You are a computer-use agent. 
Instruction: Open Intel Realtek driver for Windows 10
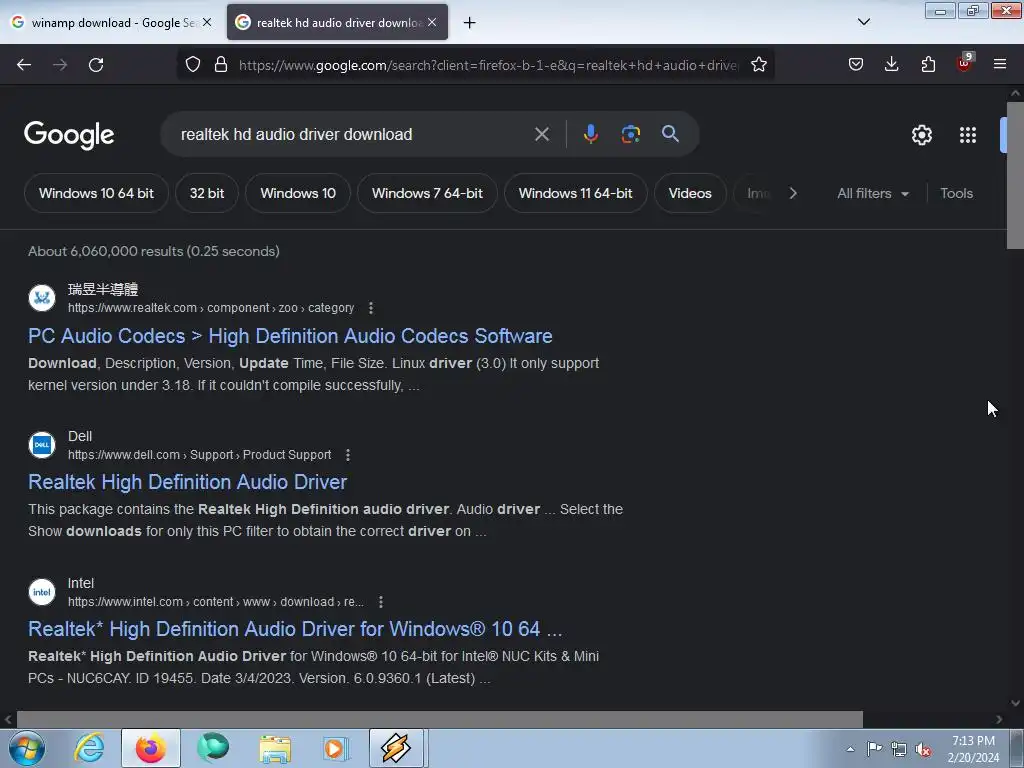[295, 629]
